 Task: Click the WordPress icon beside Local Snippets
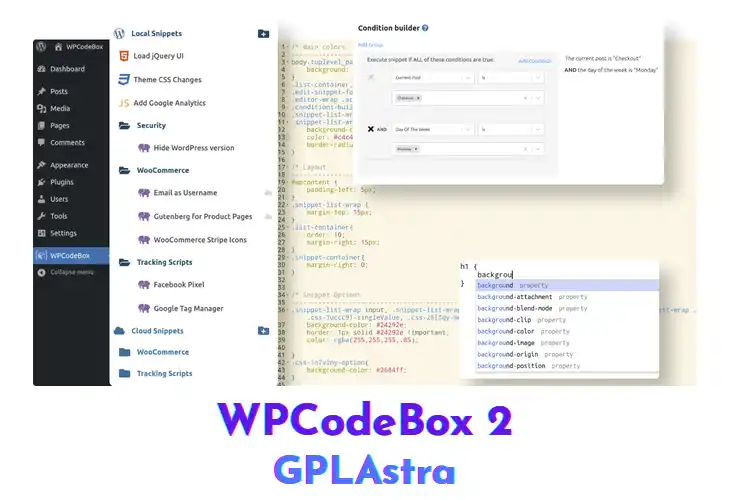pyautogui.click(x=119, y=34)
